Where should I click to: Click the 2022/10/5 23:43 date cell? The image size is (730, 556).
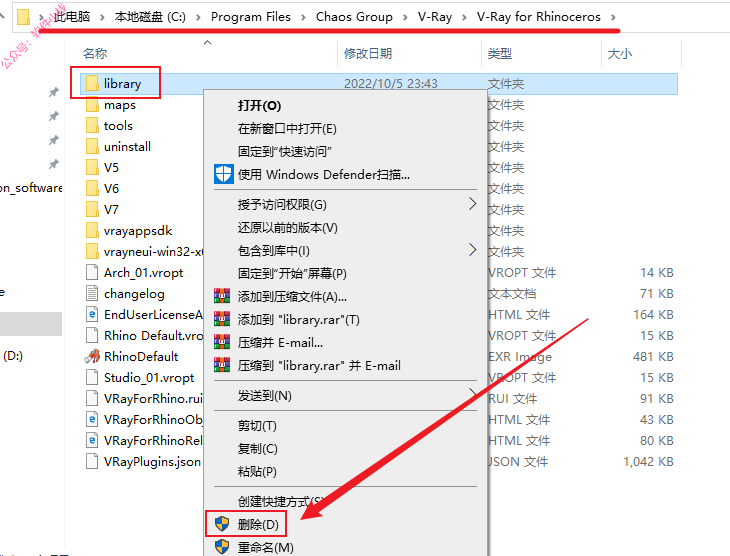391,83
